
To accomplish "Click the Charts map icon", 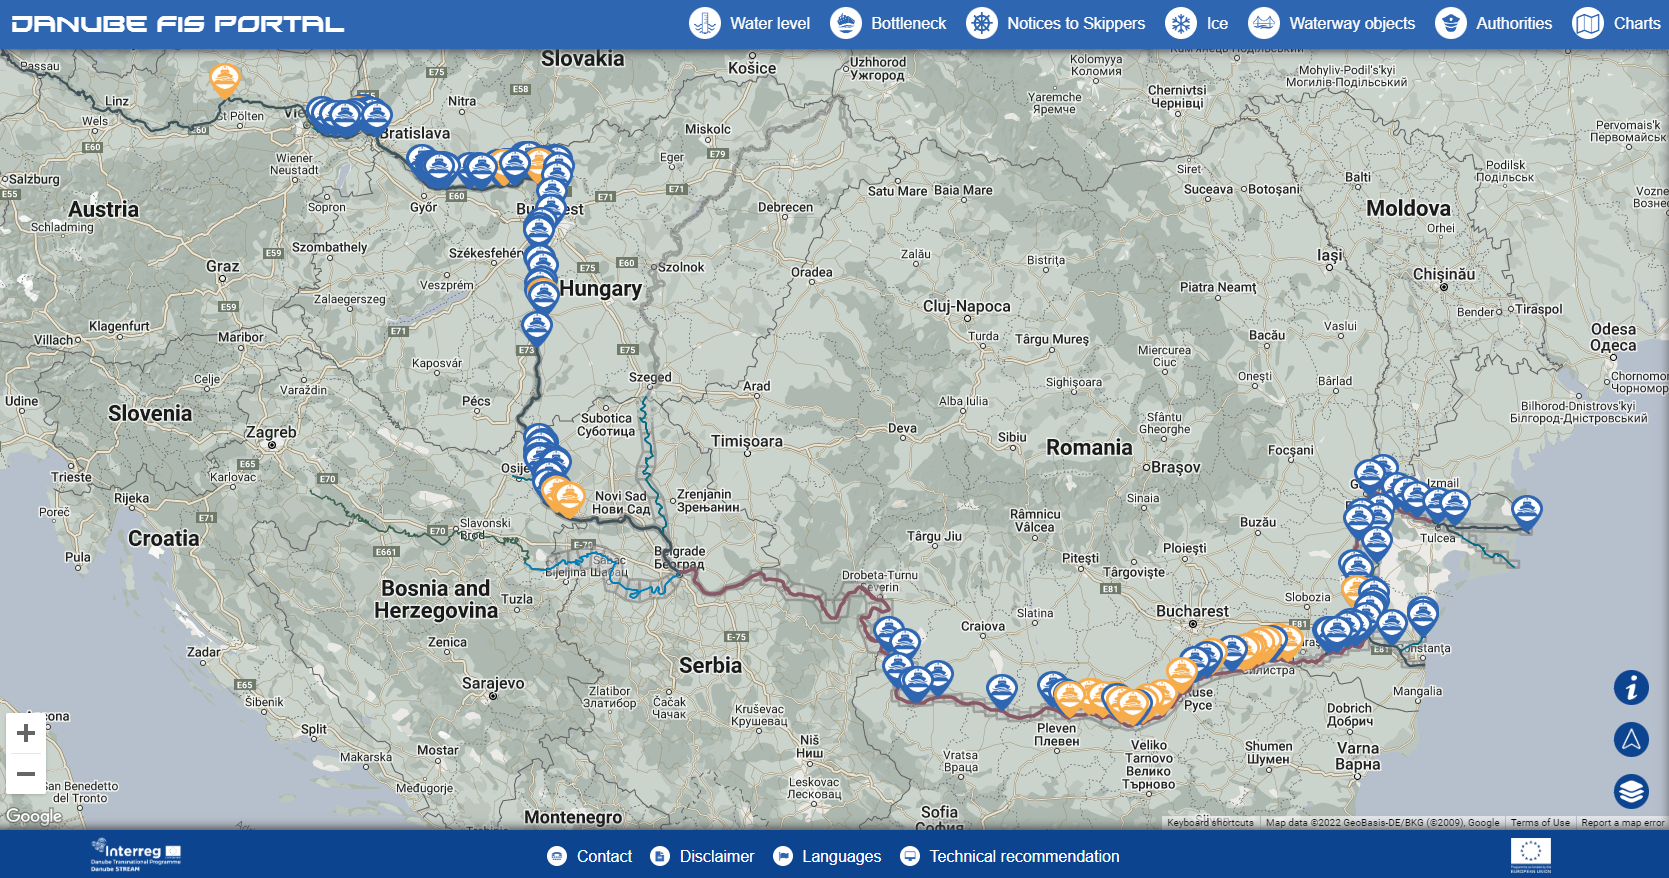I will point(1588,23).
